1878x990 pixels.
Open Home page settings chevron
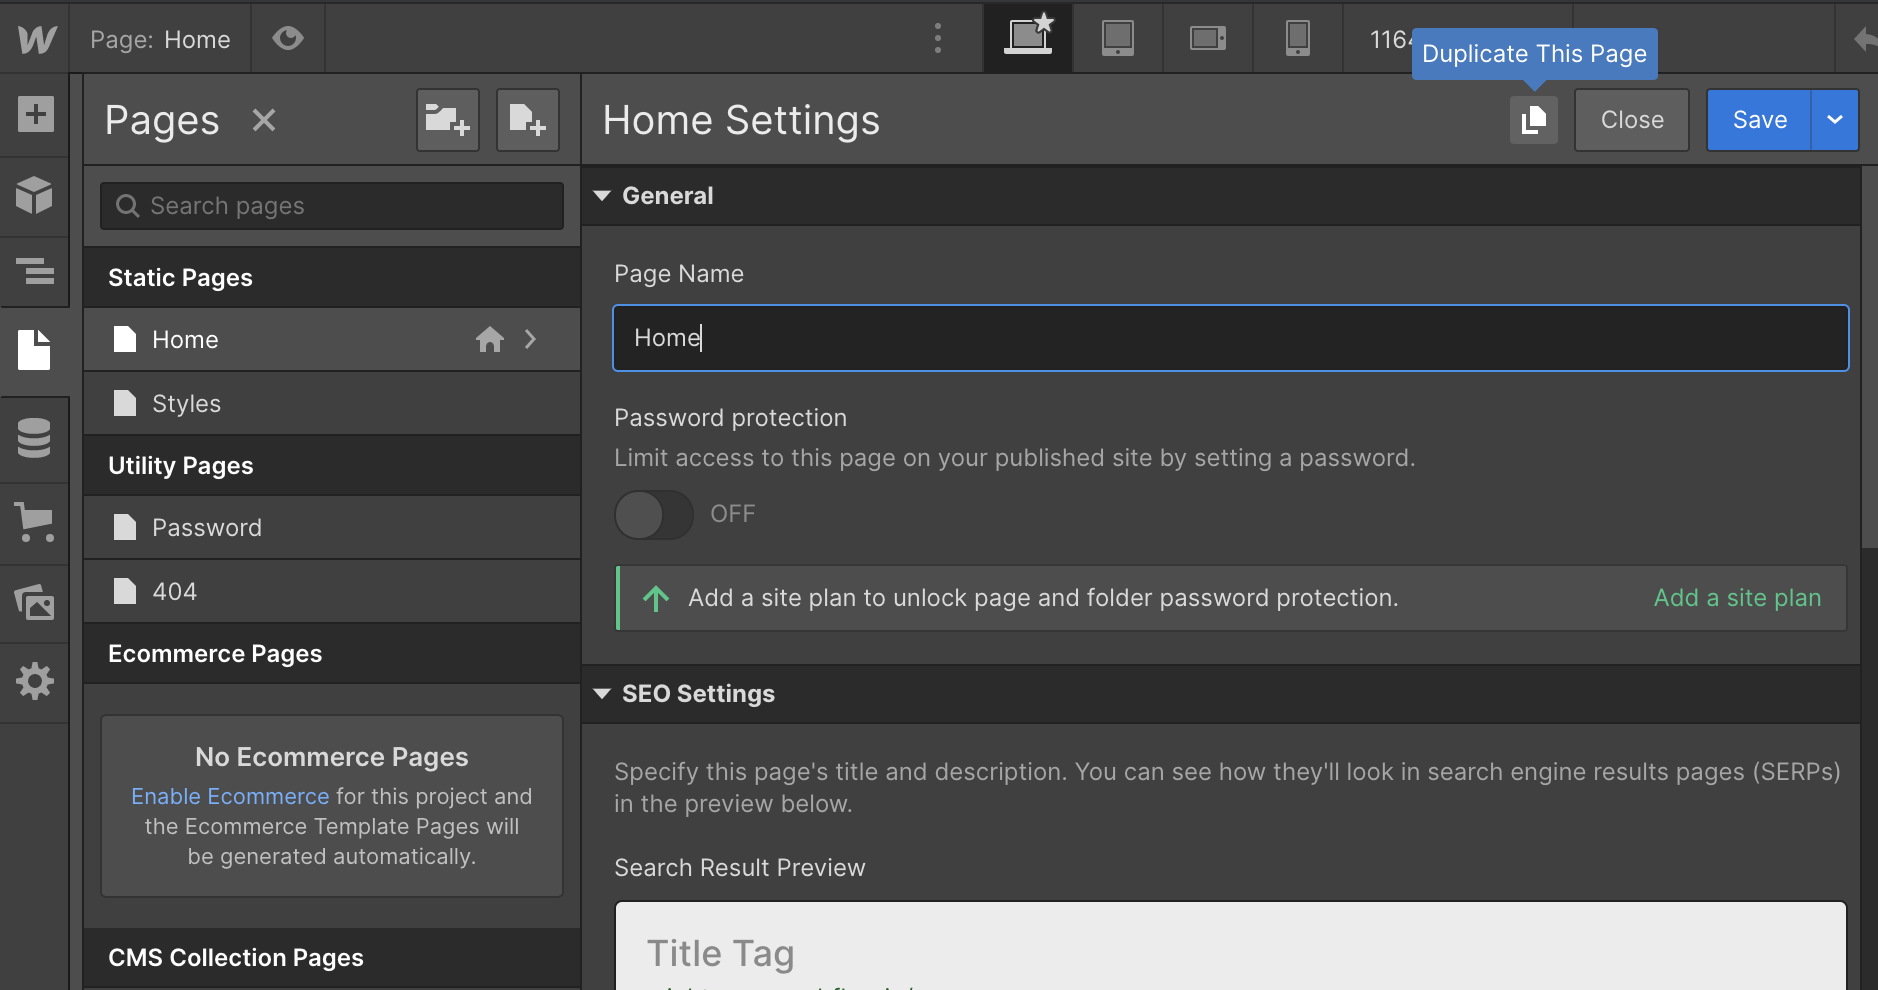531,340
